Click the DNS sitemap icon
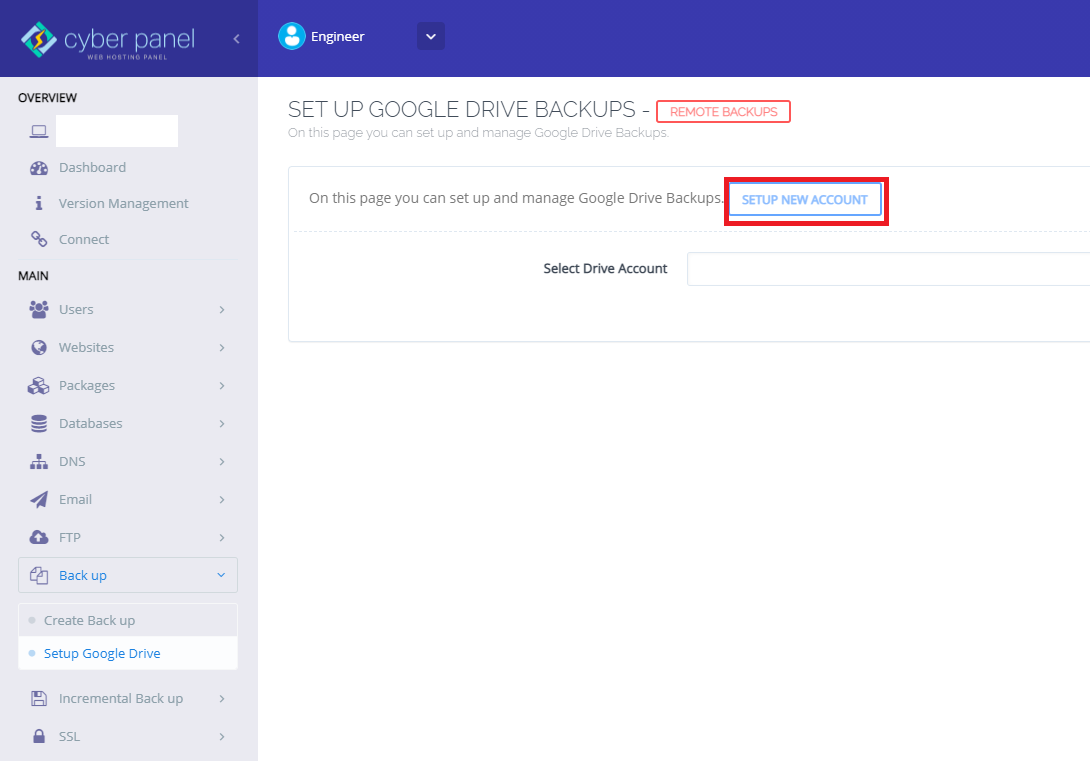The width and height of the screenshot is (1090, 774). coord(39,462)
